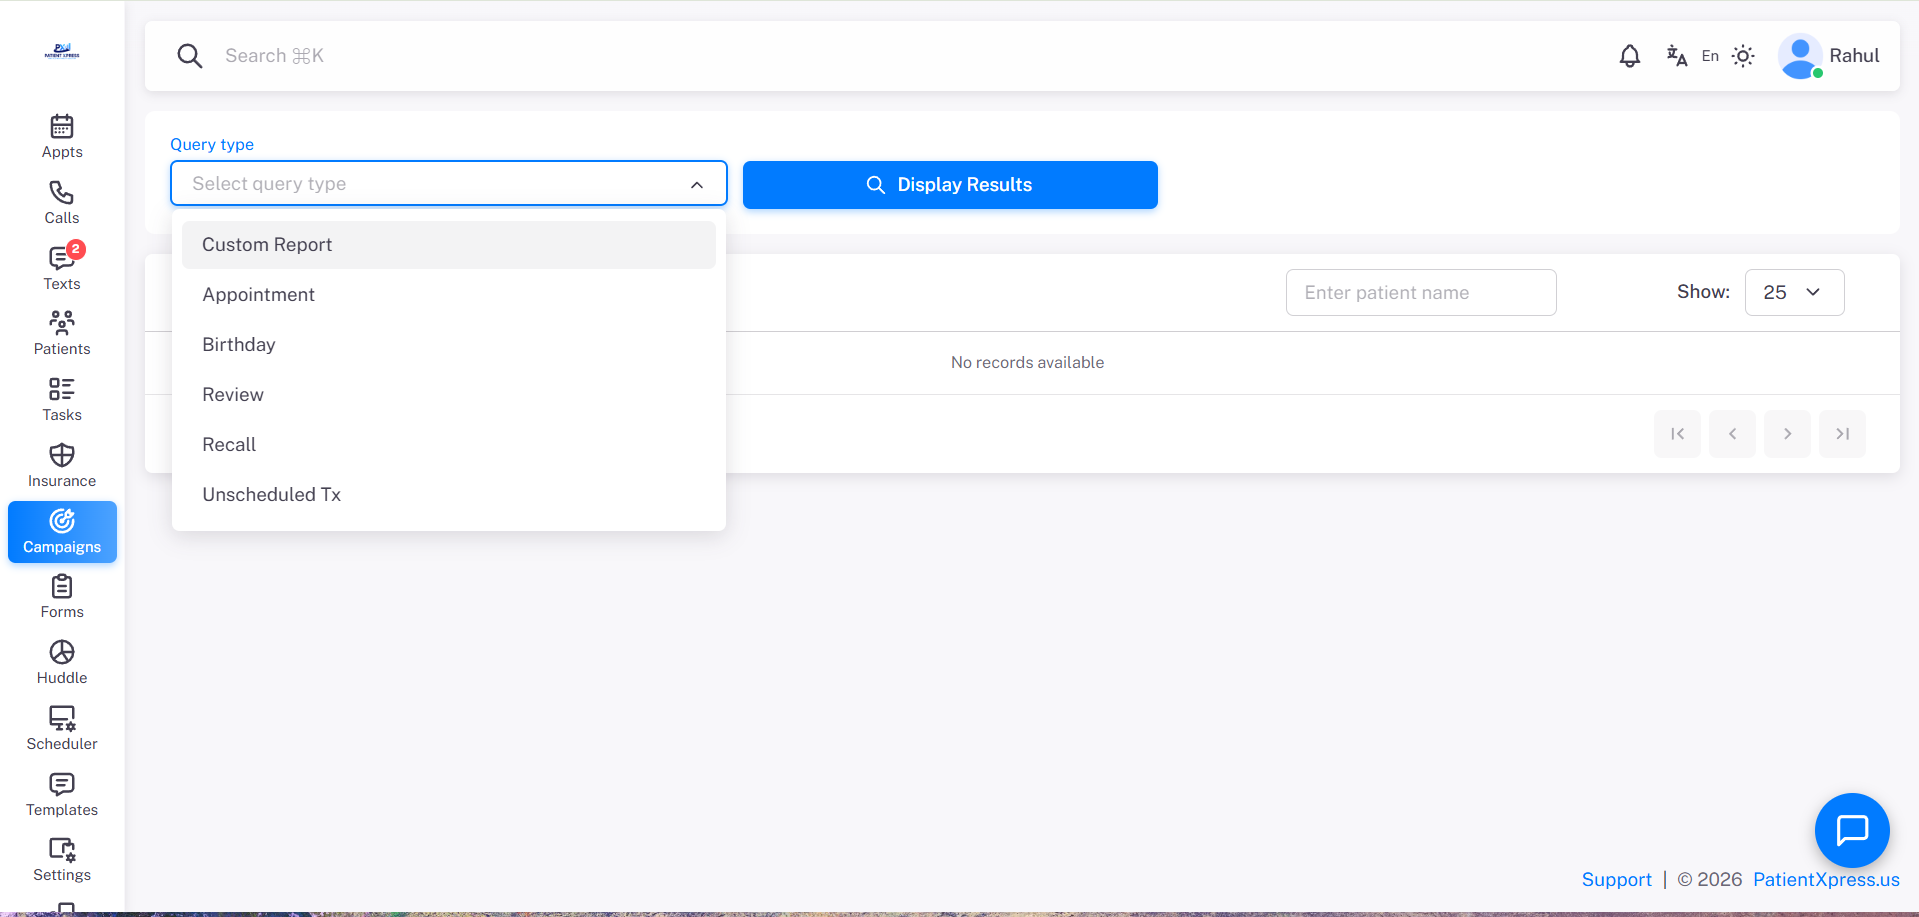Click the notification bell
This screenshot has width=1919, height=917.
pyautogui.click(x=1629, y=56)
